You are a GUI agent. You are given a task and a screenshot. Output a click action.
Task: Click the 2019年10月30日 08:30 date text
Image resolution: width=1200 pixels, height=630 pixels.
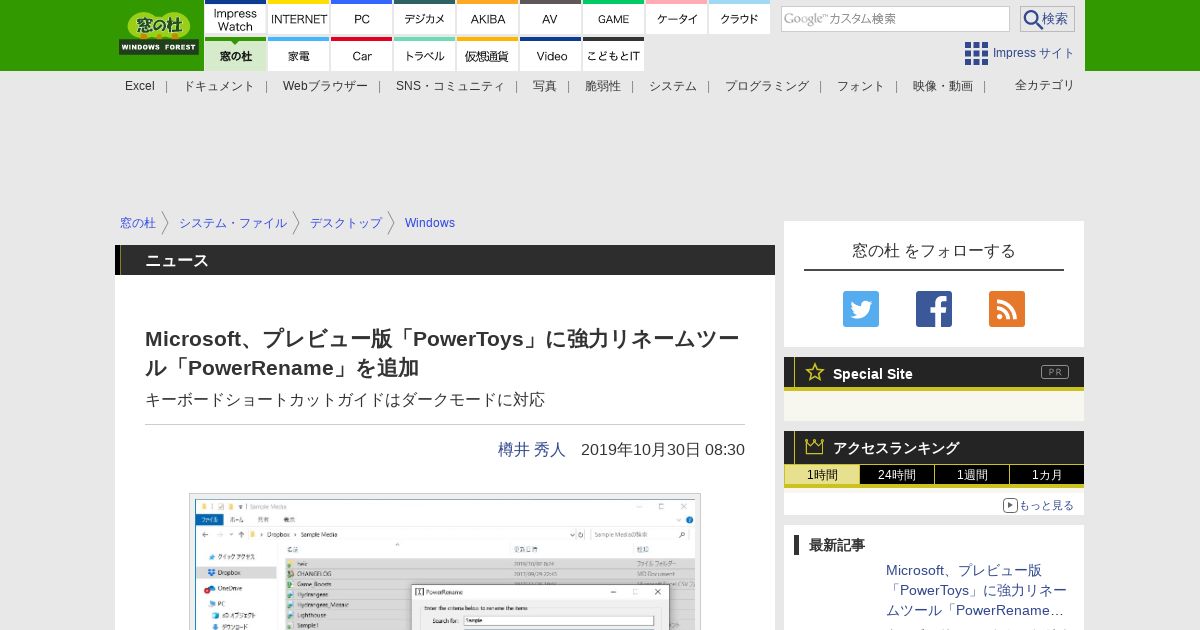click(x=663, y=450)
